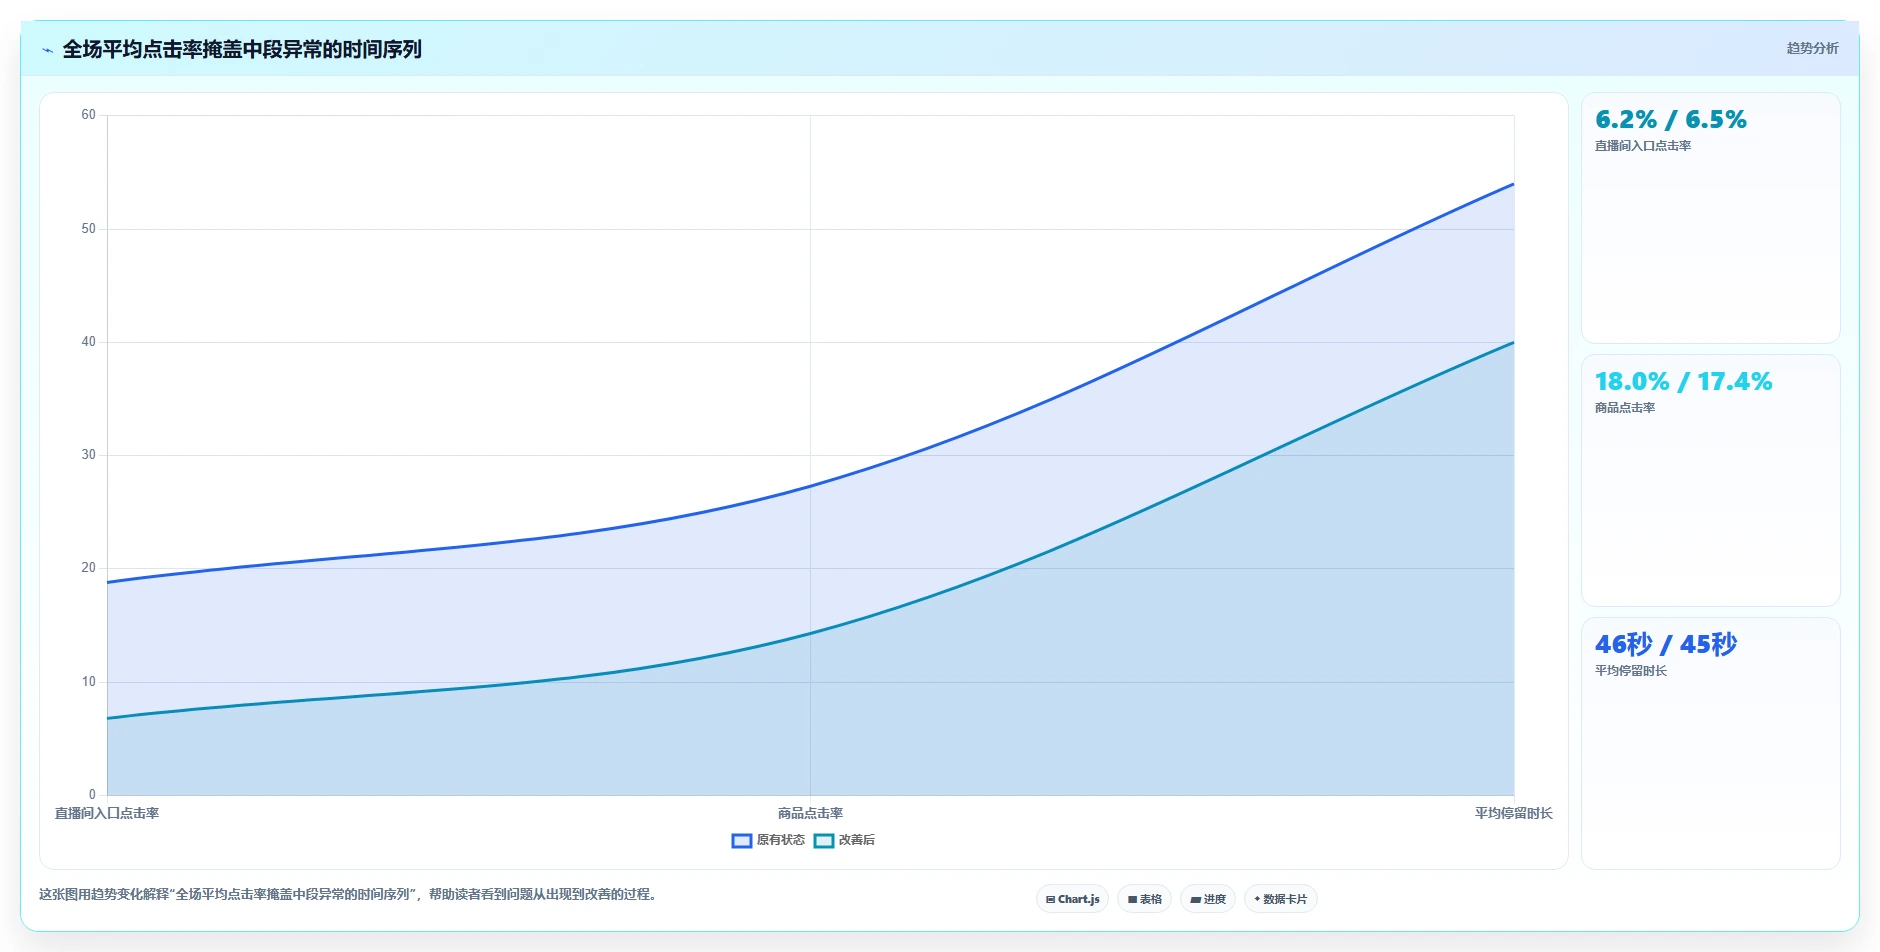Click the y-axis value 60
Viewport: 1880px width, 952px height.
pos(89,115)
